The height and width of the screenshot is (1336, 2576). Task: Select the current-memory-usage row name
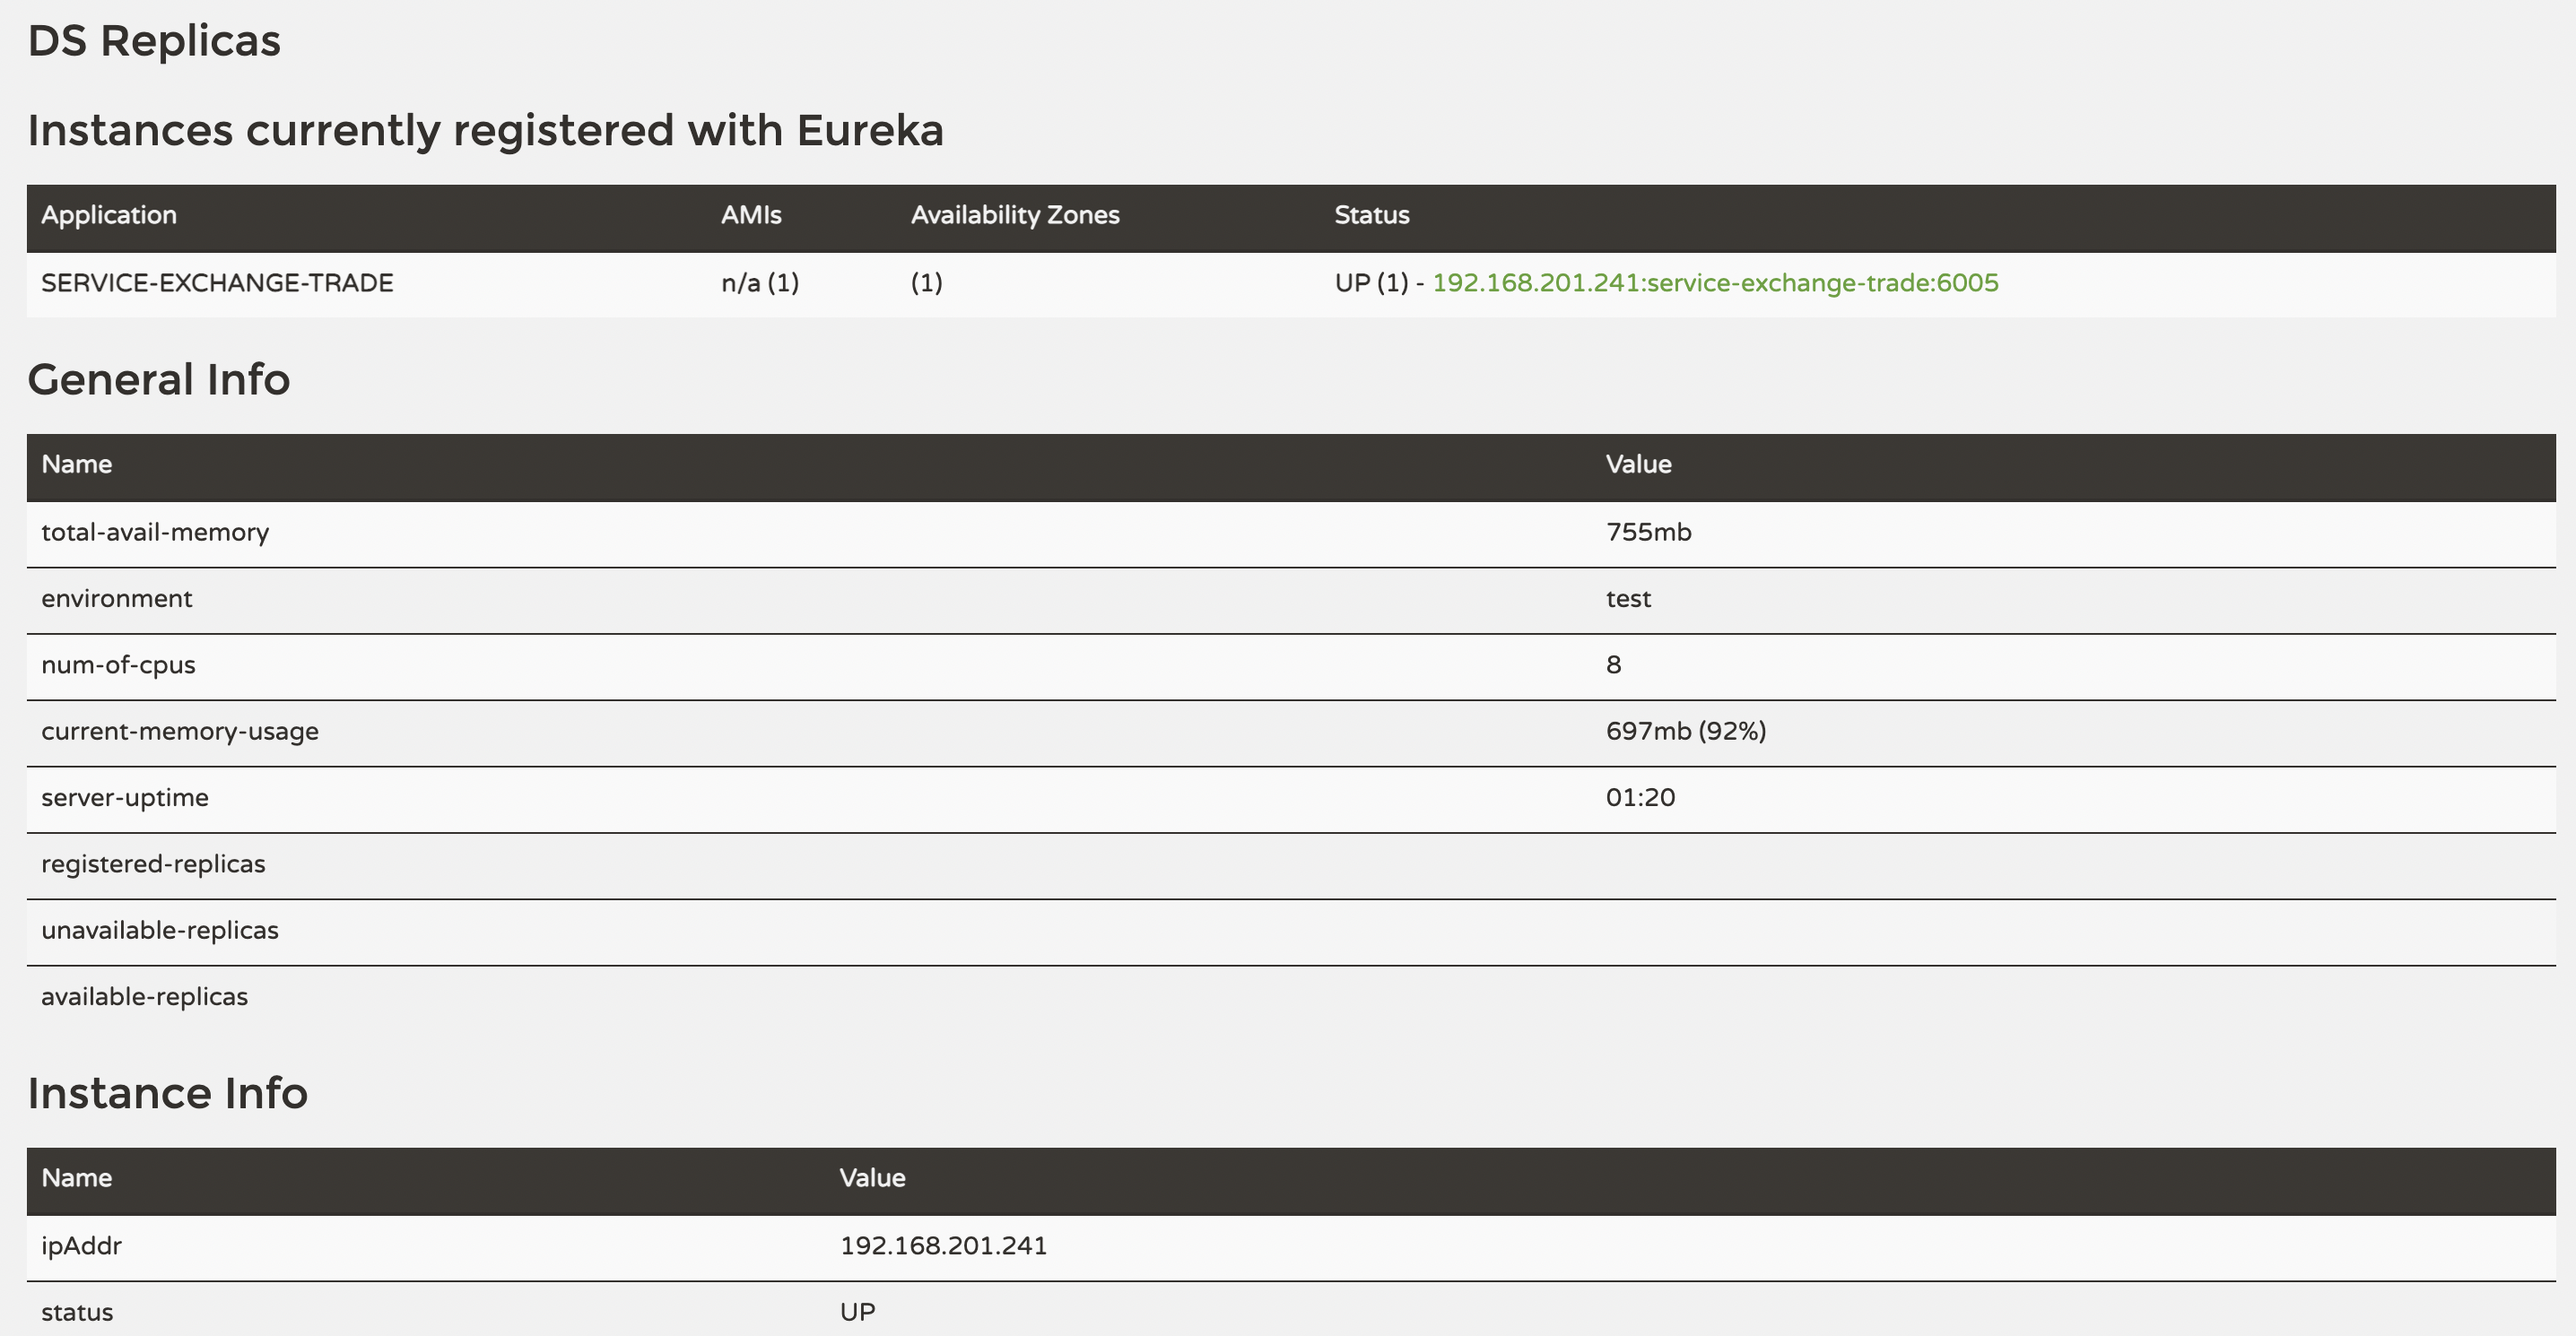180,731
